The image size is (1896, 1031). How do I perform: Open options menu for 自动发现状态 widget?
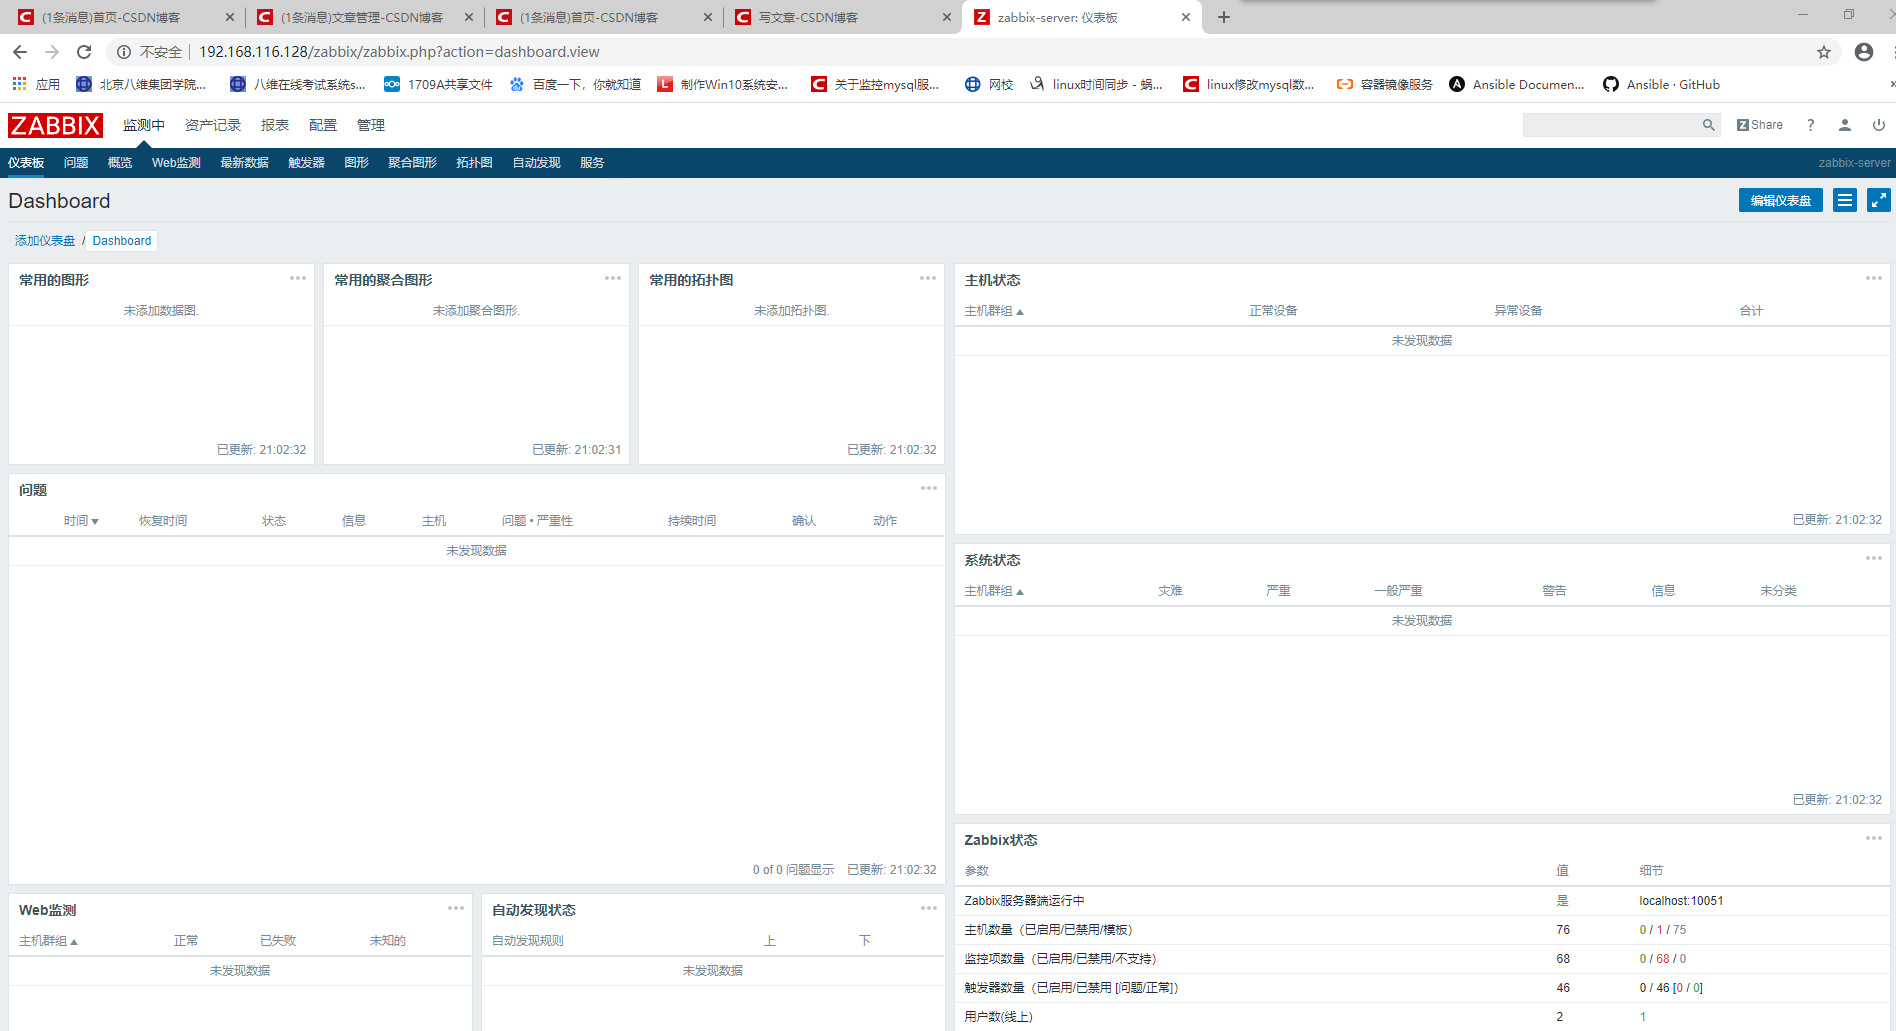coord(929,909)
